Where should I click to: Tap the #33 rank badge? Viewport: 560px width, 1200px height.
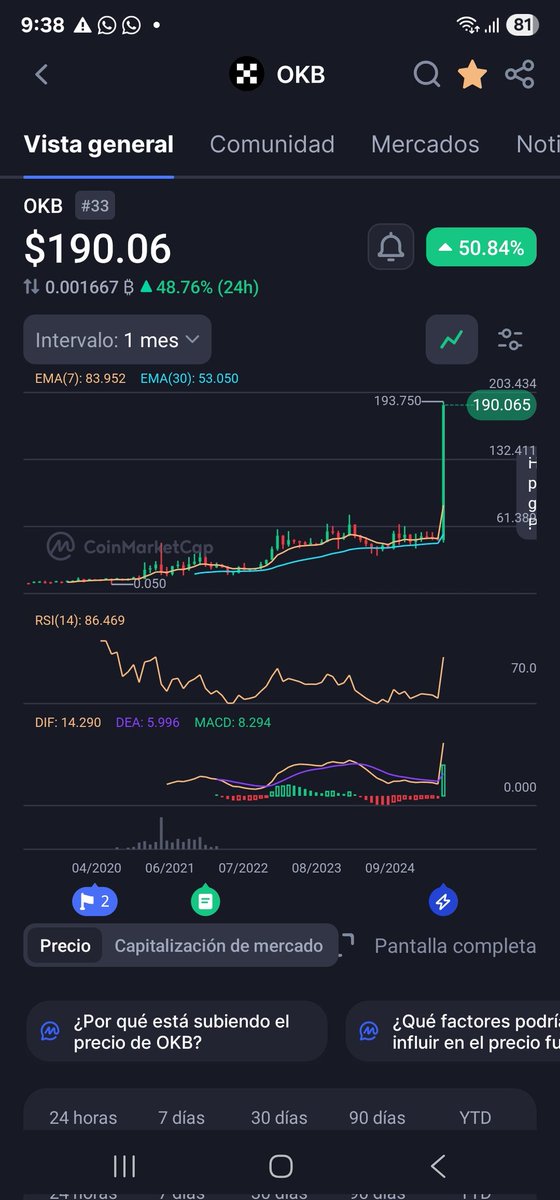95,206
